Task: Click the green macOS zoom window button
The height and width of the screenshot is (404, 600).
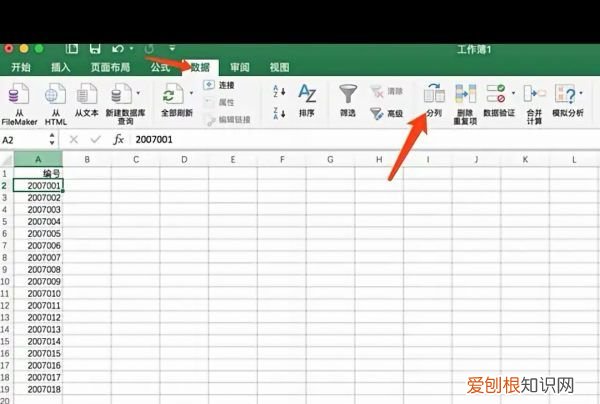Action: pyautogui.click(x=39, y=49)
